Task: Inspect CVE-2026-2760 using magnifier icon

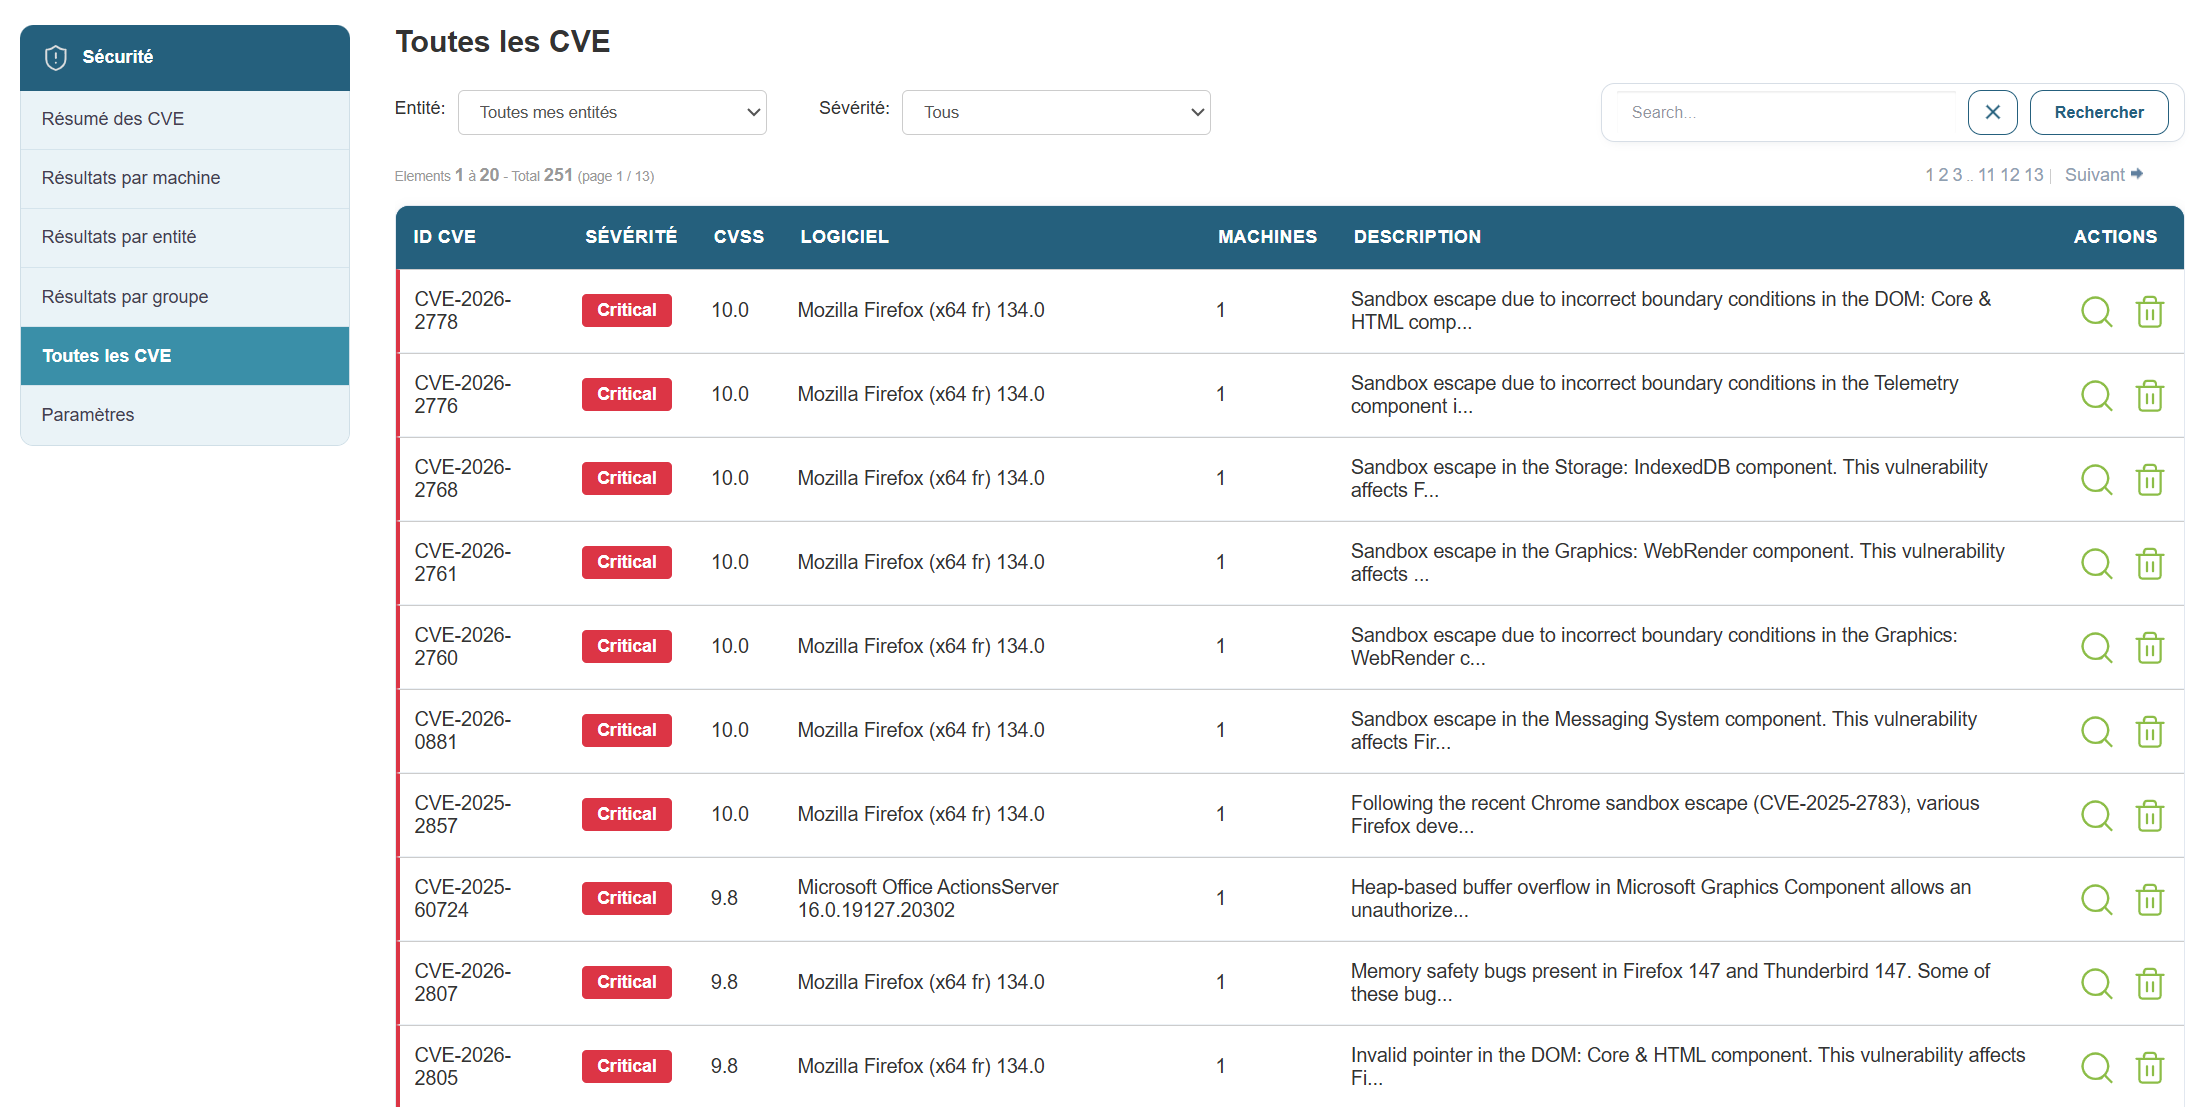Action: point(2096,648)
